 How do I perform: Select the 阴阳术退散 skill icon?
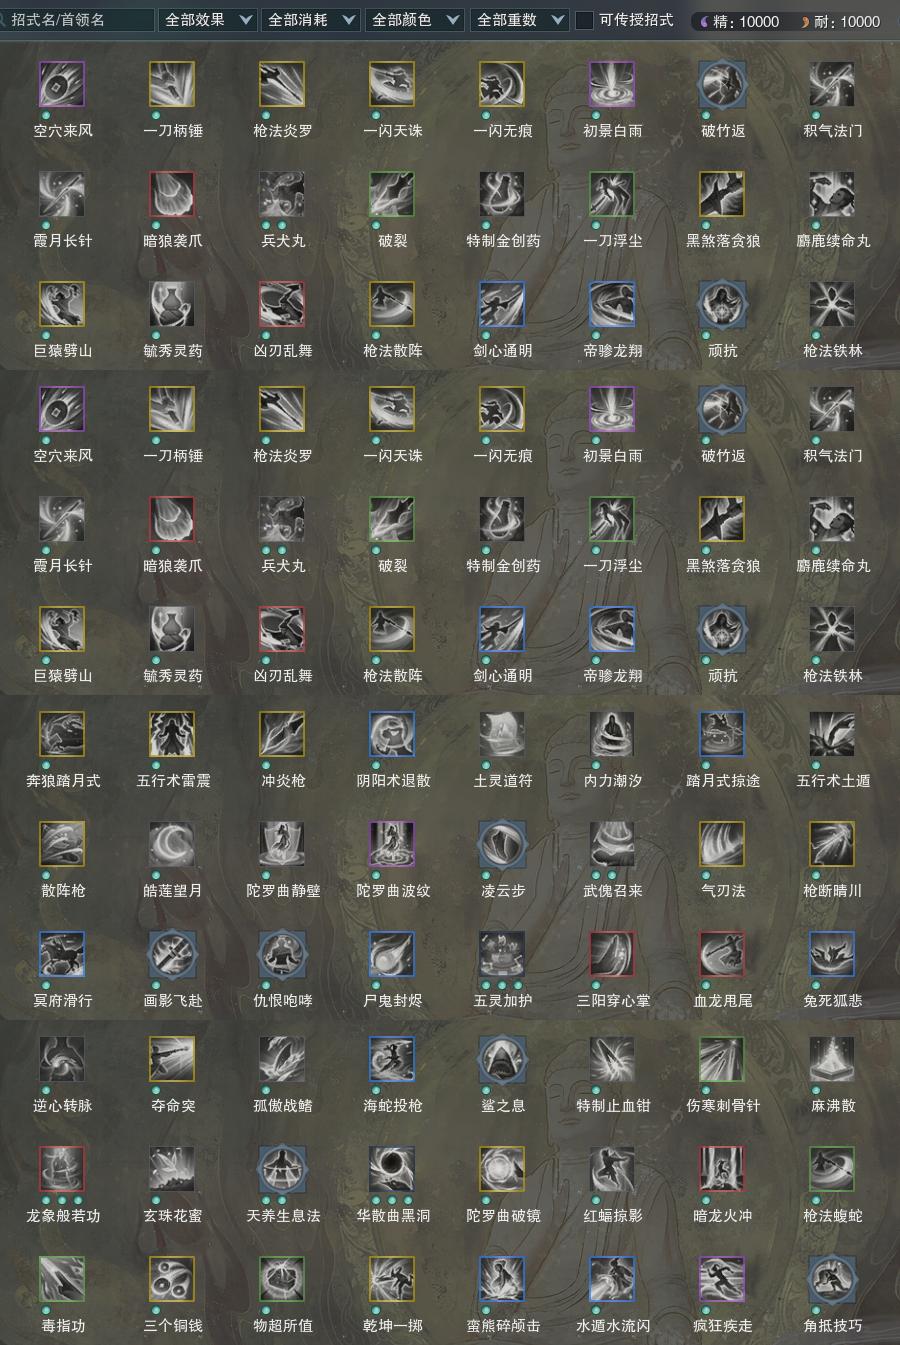pos(392,734)
